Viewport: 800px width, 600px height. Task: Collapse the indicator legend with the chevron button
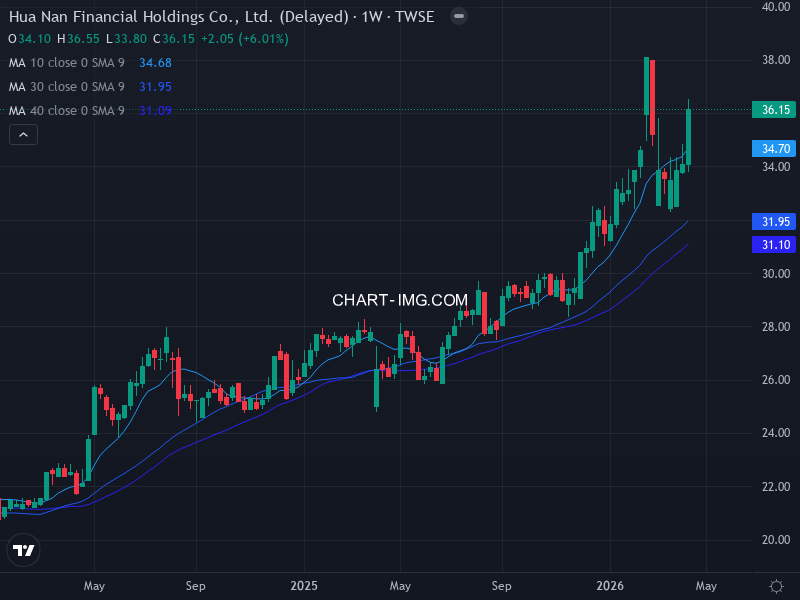(x=23, y=135)
